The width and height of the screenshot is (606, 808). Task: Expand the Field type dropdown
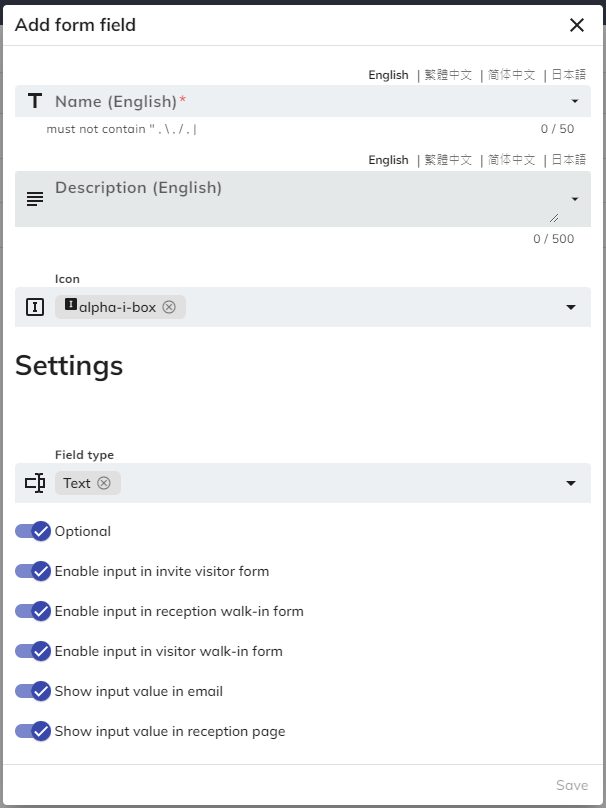point(571,483)
